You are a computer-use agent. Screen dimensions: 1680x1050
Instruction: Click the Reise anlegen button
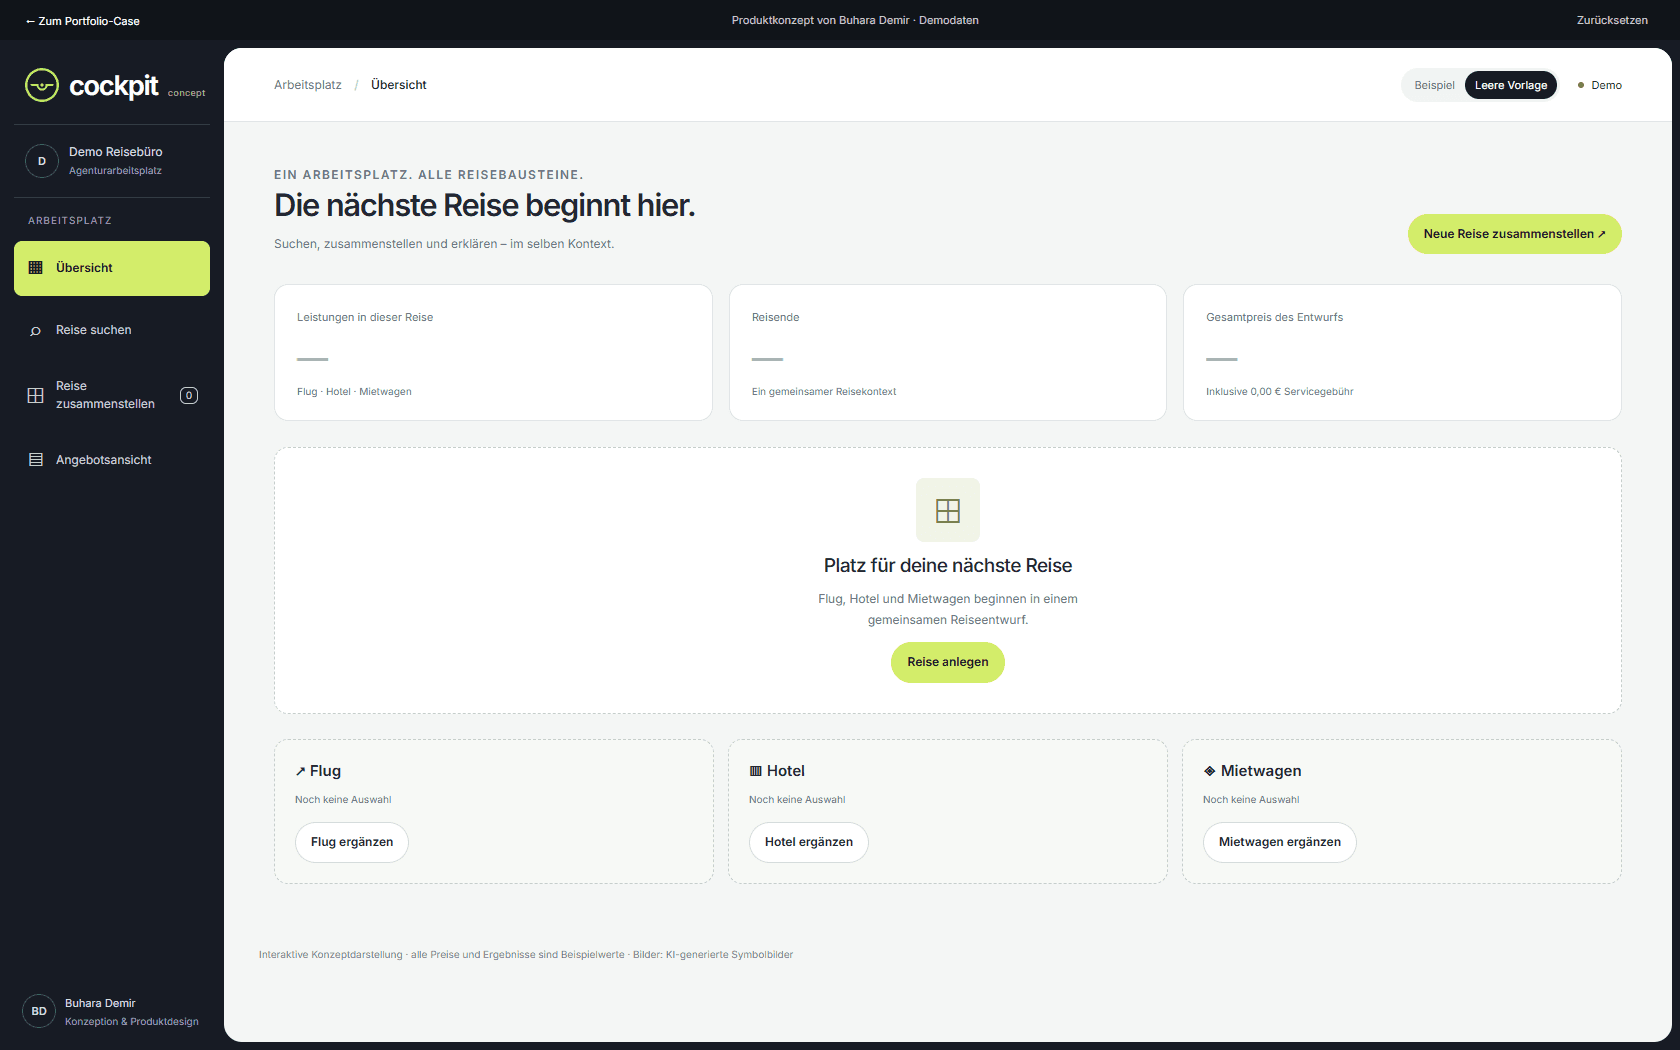point(948,662)
